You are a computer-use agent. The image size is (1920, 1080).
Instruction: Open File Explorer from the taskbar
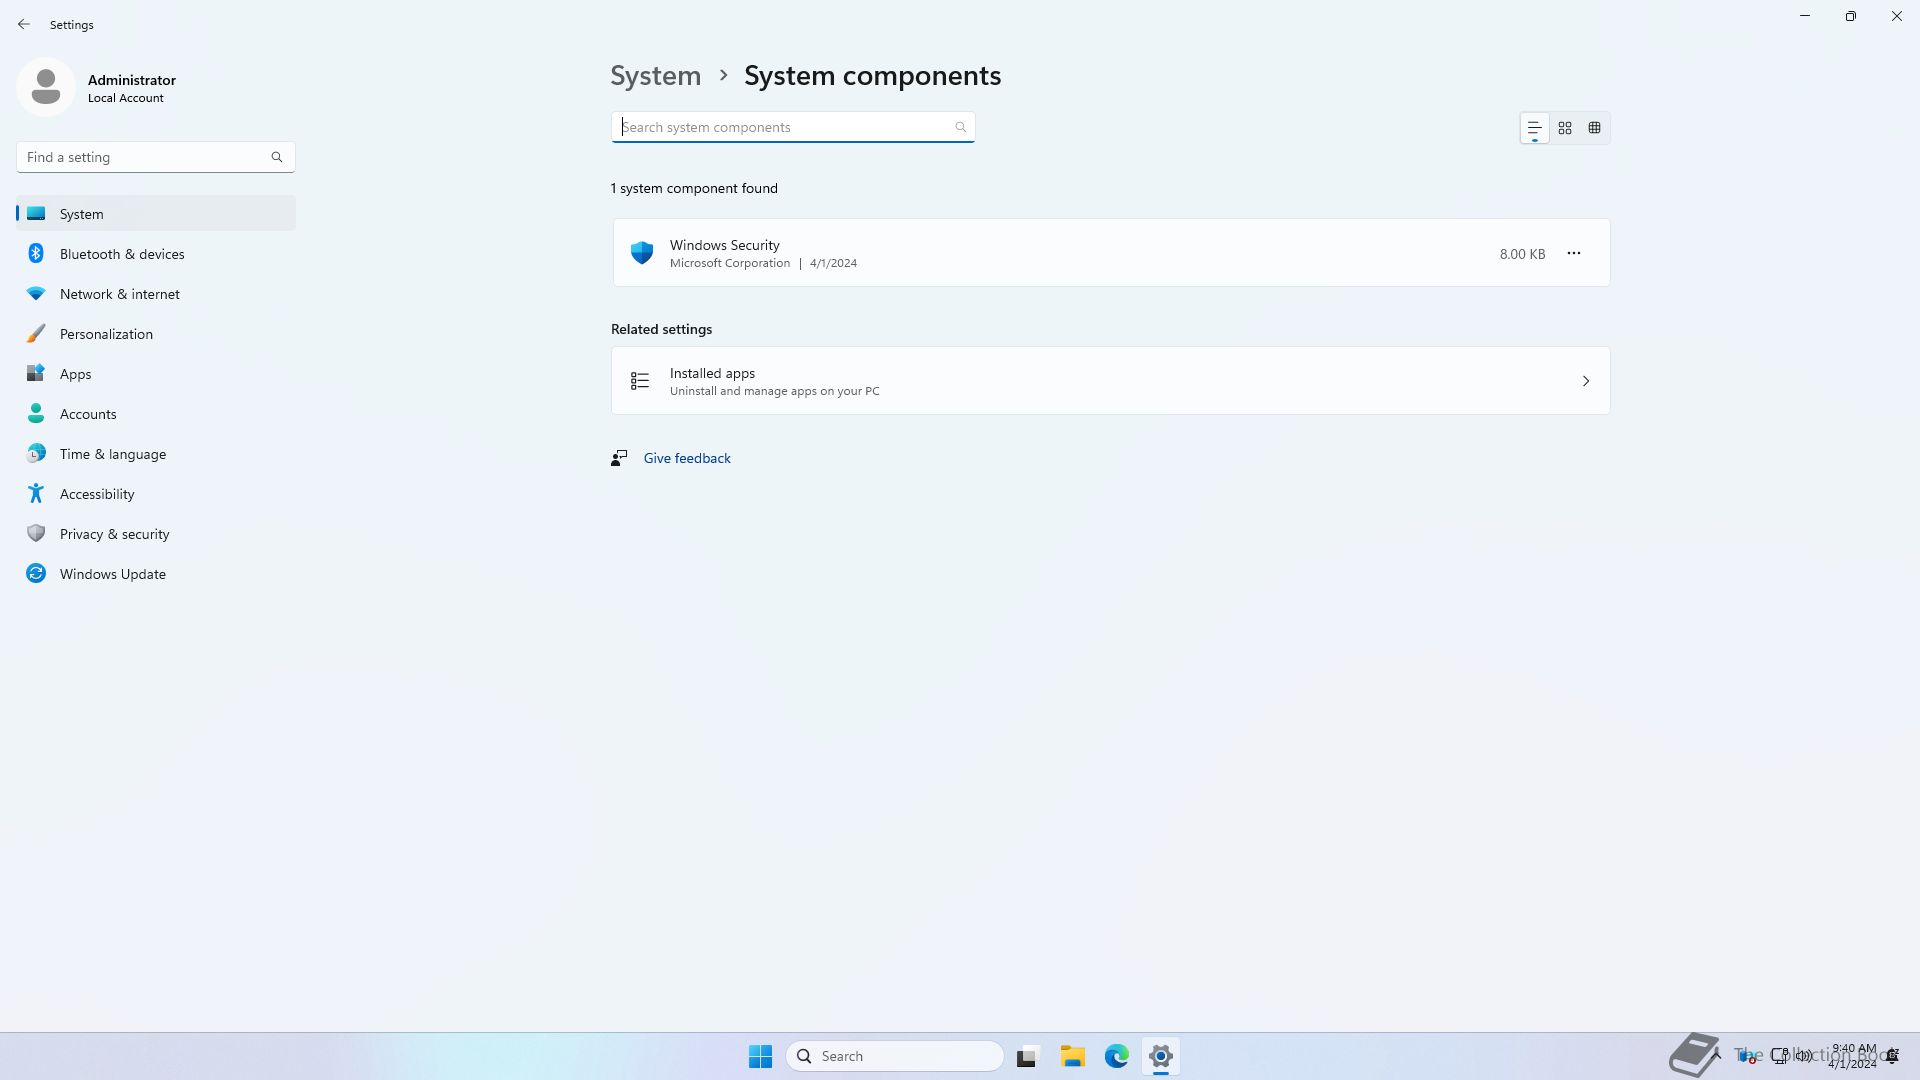(1072, 1056)
